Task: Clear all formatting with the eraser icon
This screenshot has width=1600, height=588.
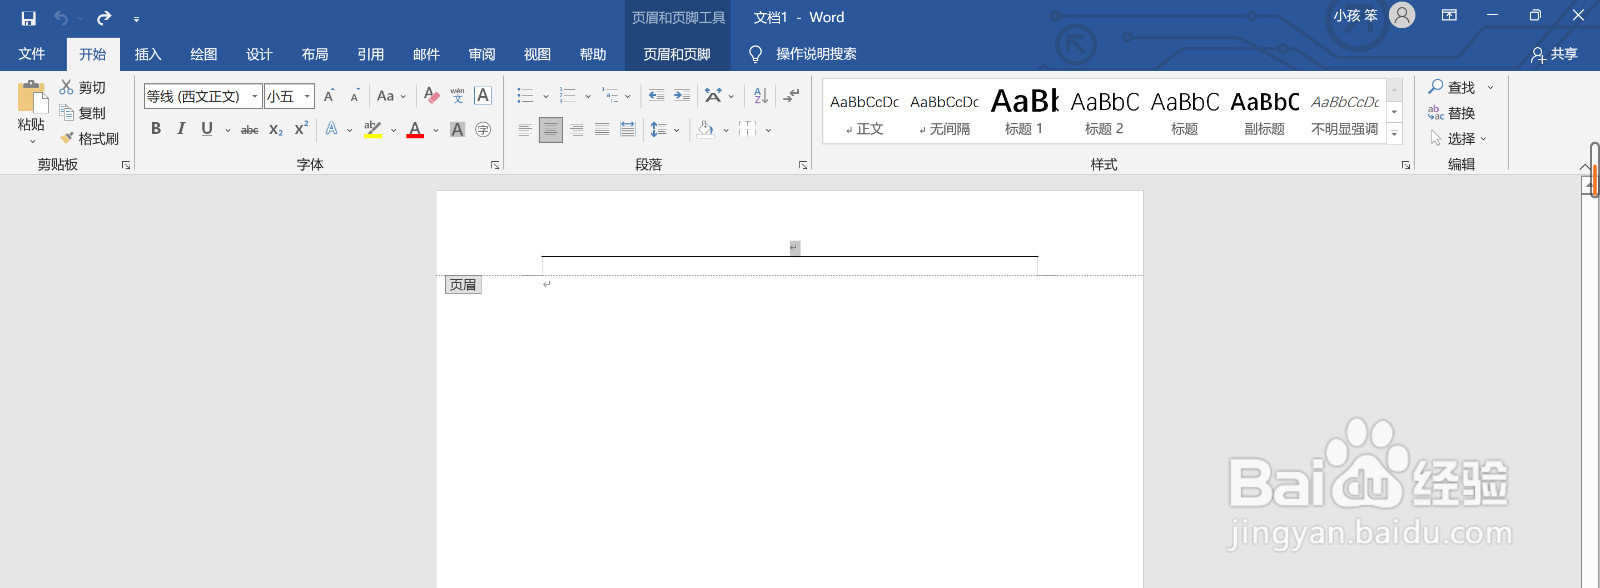Action: pyautogui.click(x=431, y=96)
